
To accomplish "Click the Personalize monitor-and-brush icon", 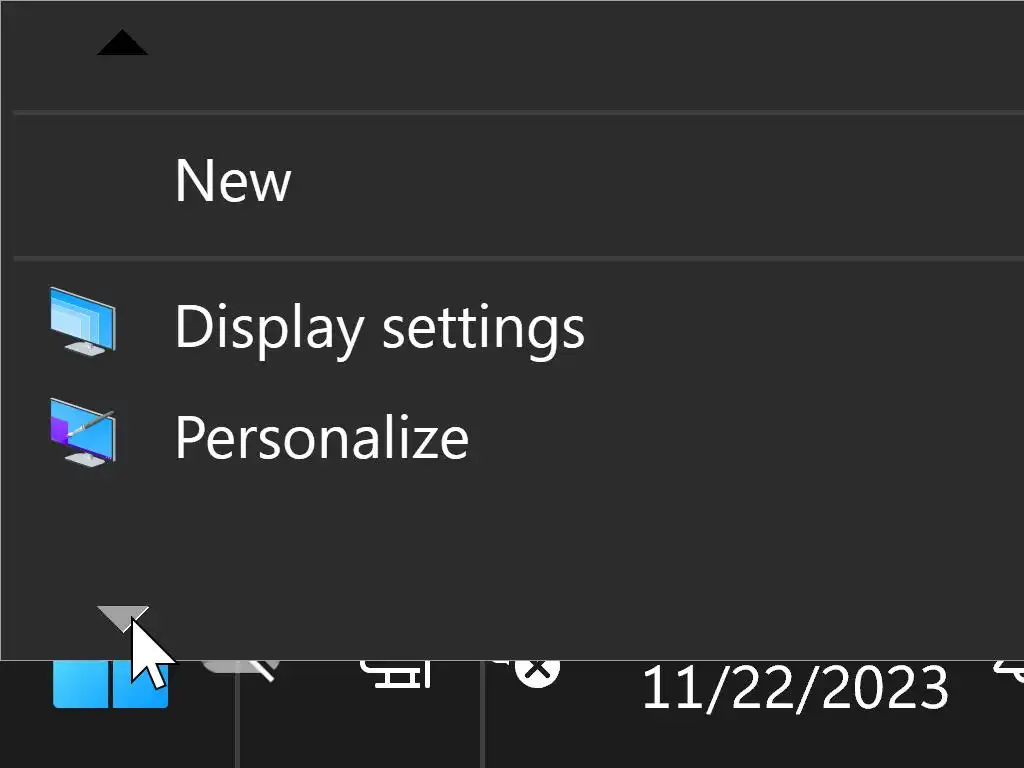I will pyautogui.click(x=83, y=433).
